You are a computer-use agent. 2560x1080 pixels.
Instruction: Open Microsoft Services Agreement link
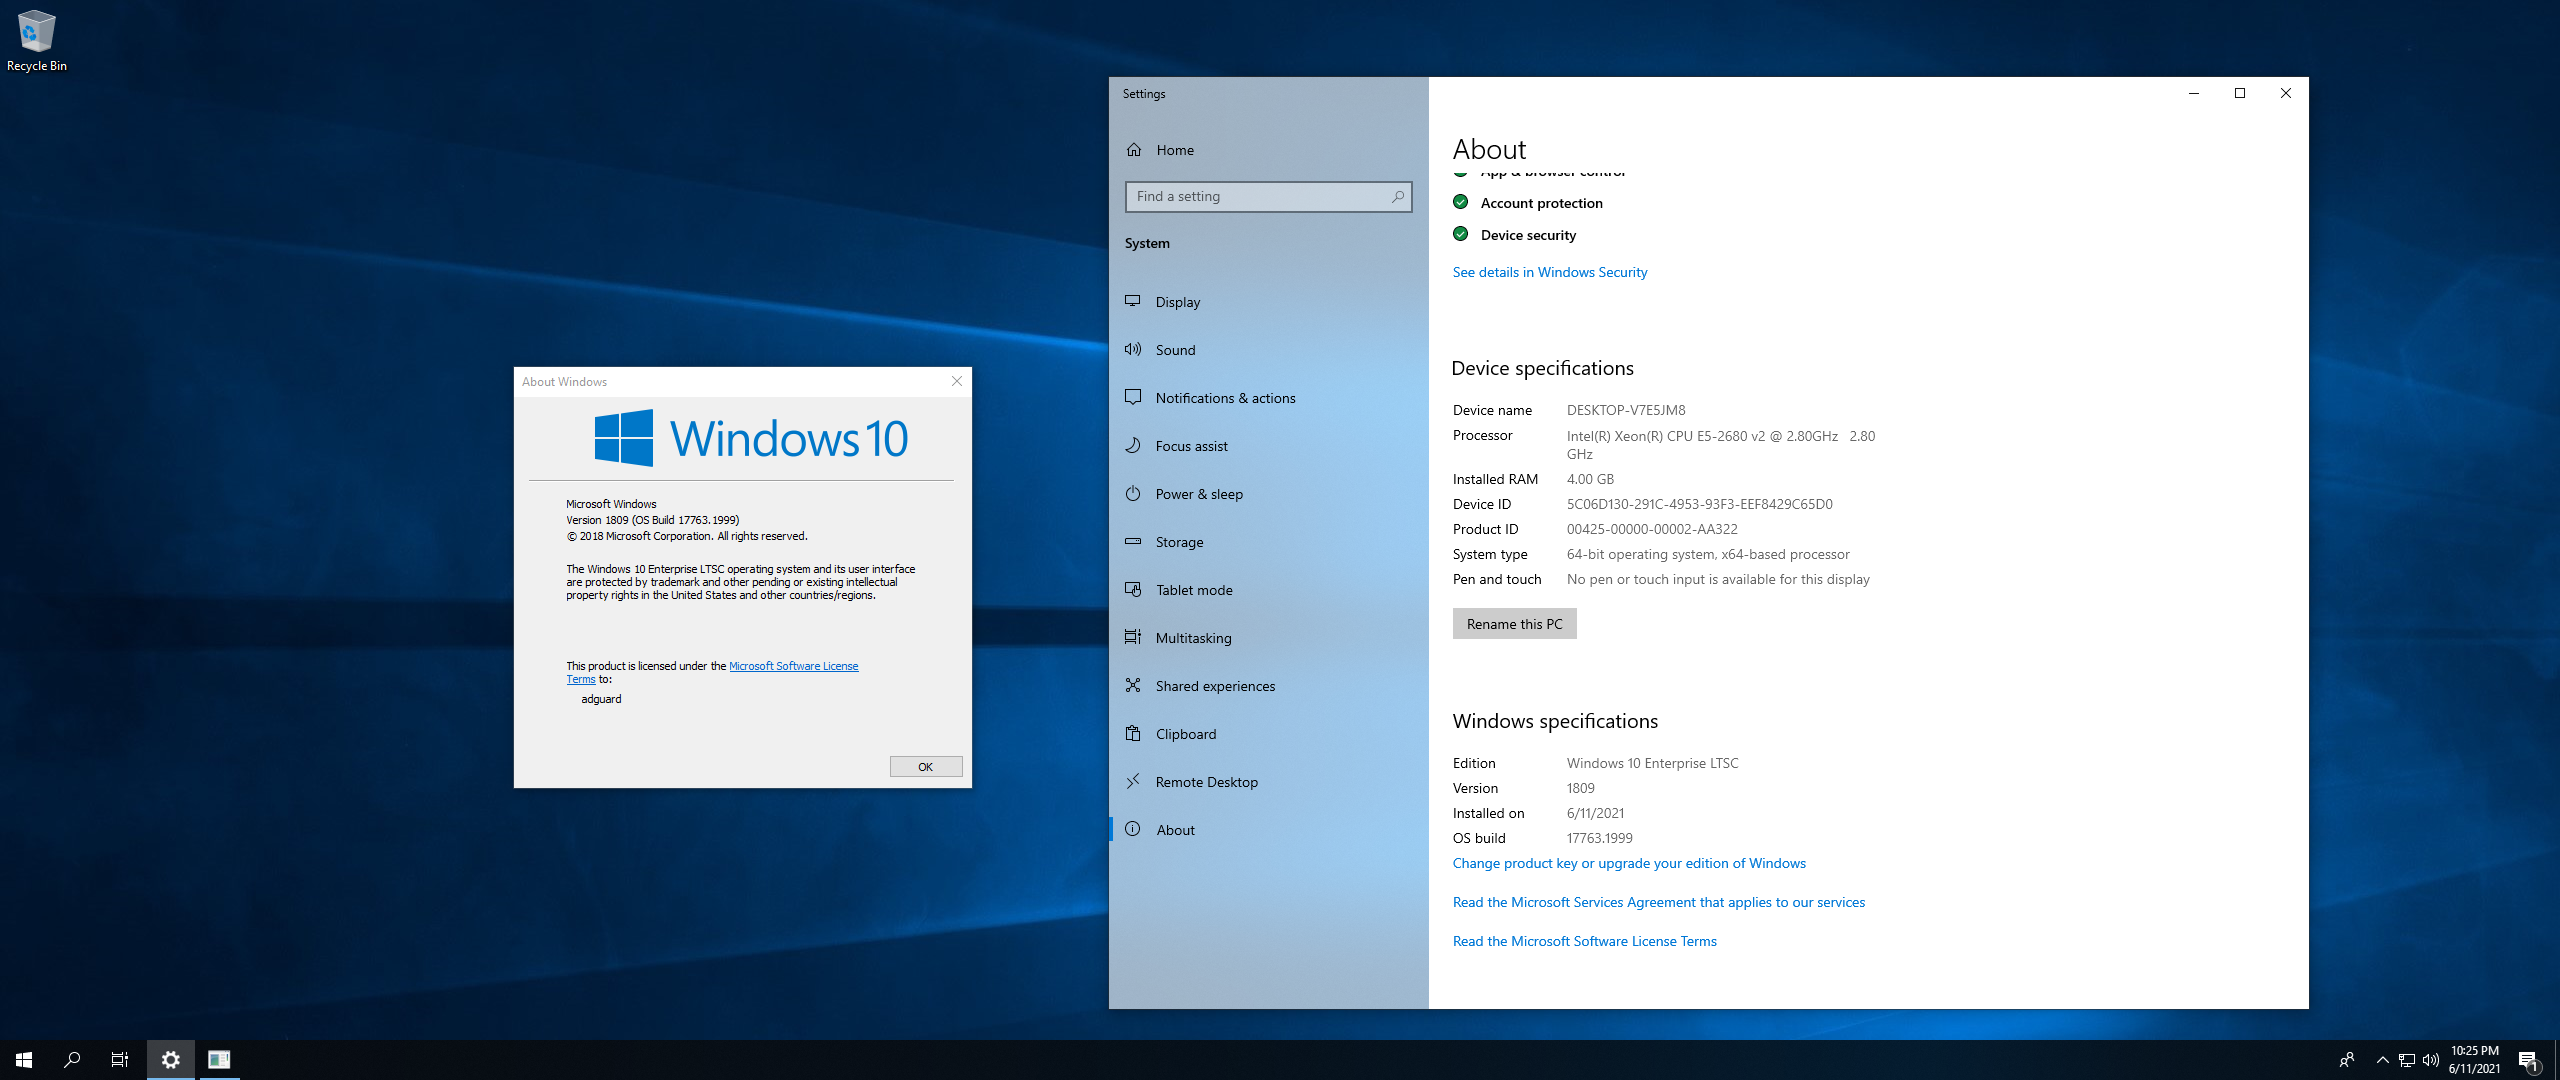tap(1659, 902)
